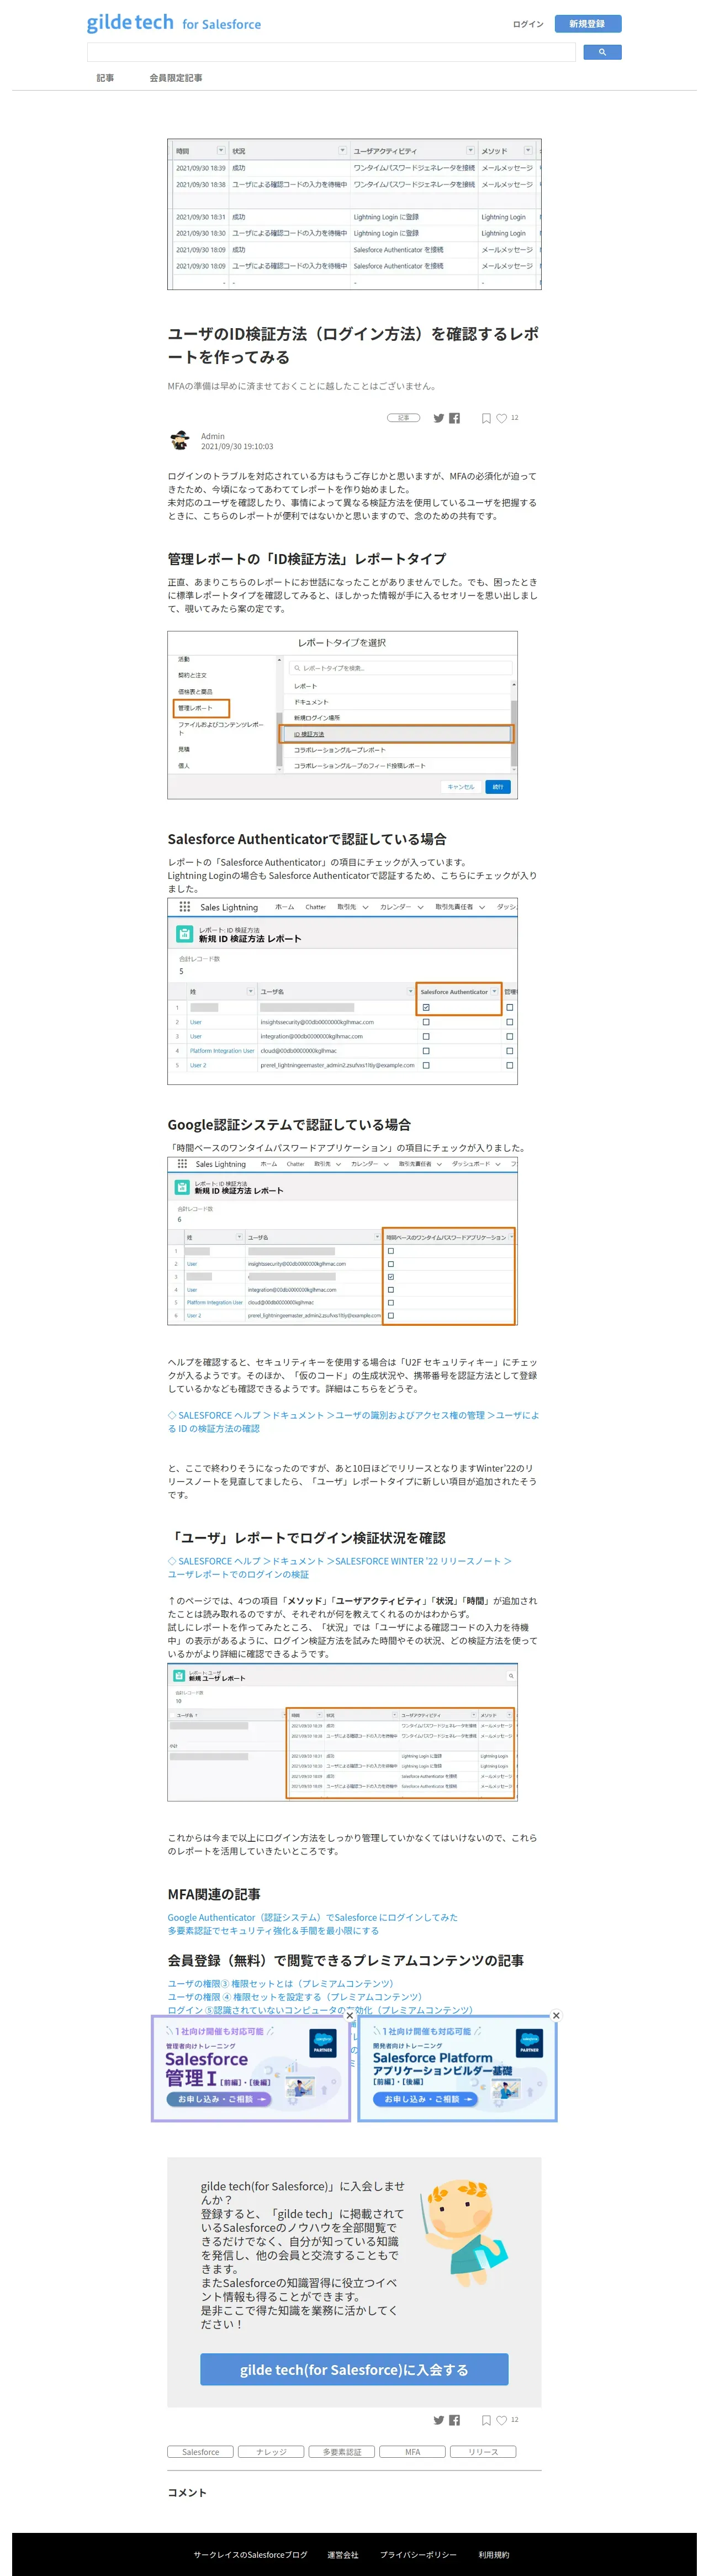Open the Admin author avatar

click(x=180, y=440)
